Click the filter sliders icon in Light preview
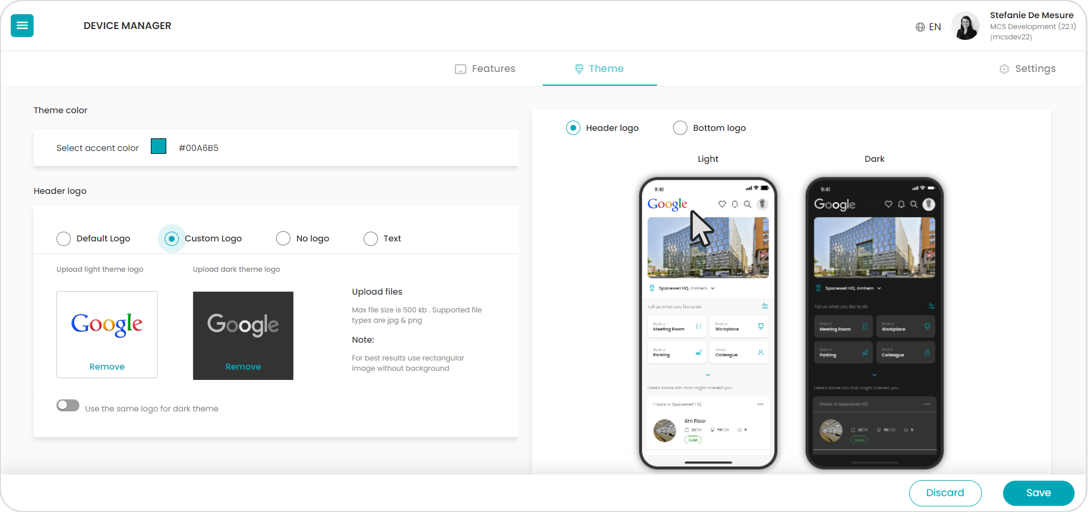Image resolution: width=1088 pixels, height=512 pixels. point(765,305)
